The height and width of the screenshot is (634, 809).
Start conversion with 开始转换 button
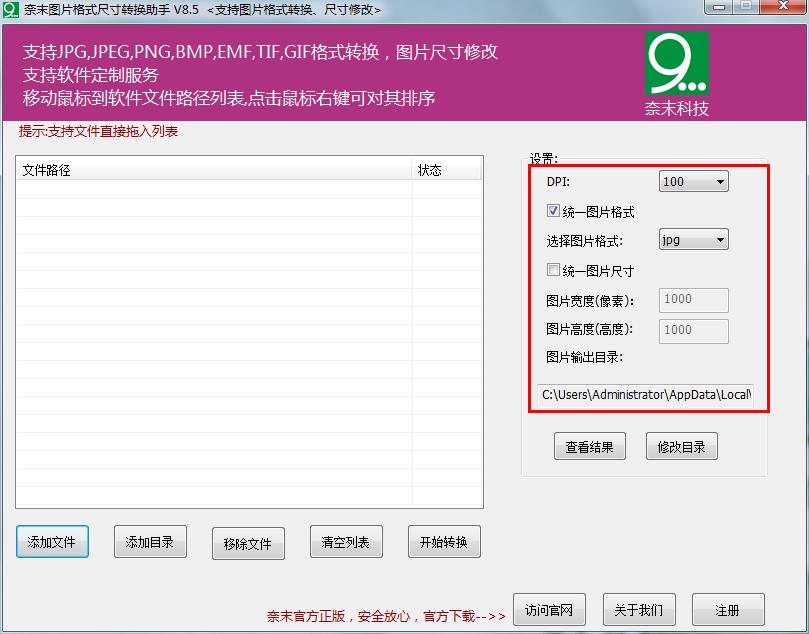[x=444, y=542]
